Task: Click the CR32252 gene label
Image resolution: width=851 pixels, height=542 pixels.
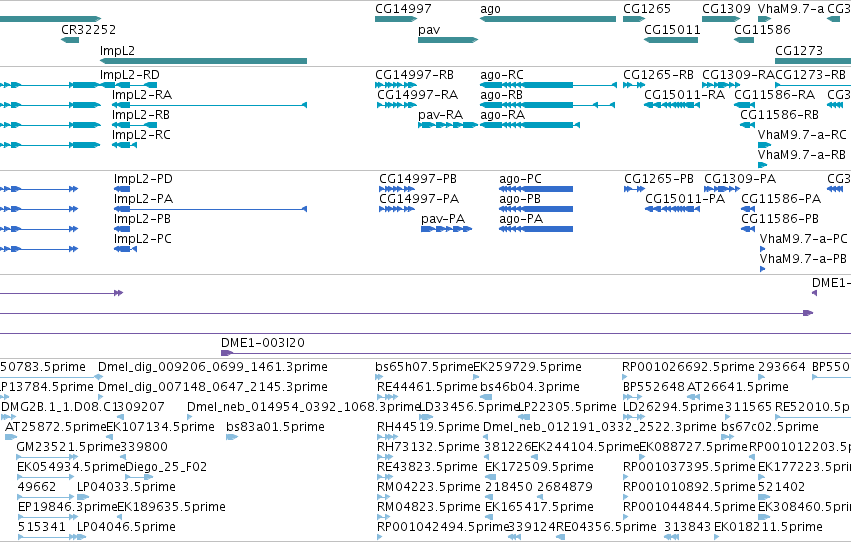Action: [88, 29]
